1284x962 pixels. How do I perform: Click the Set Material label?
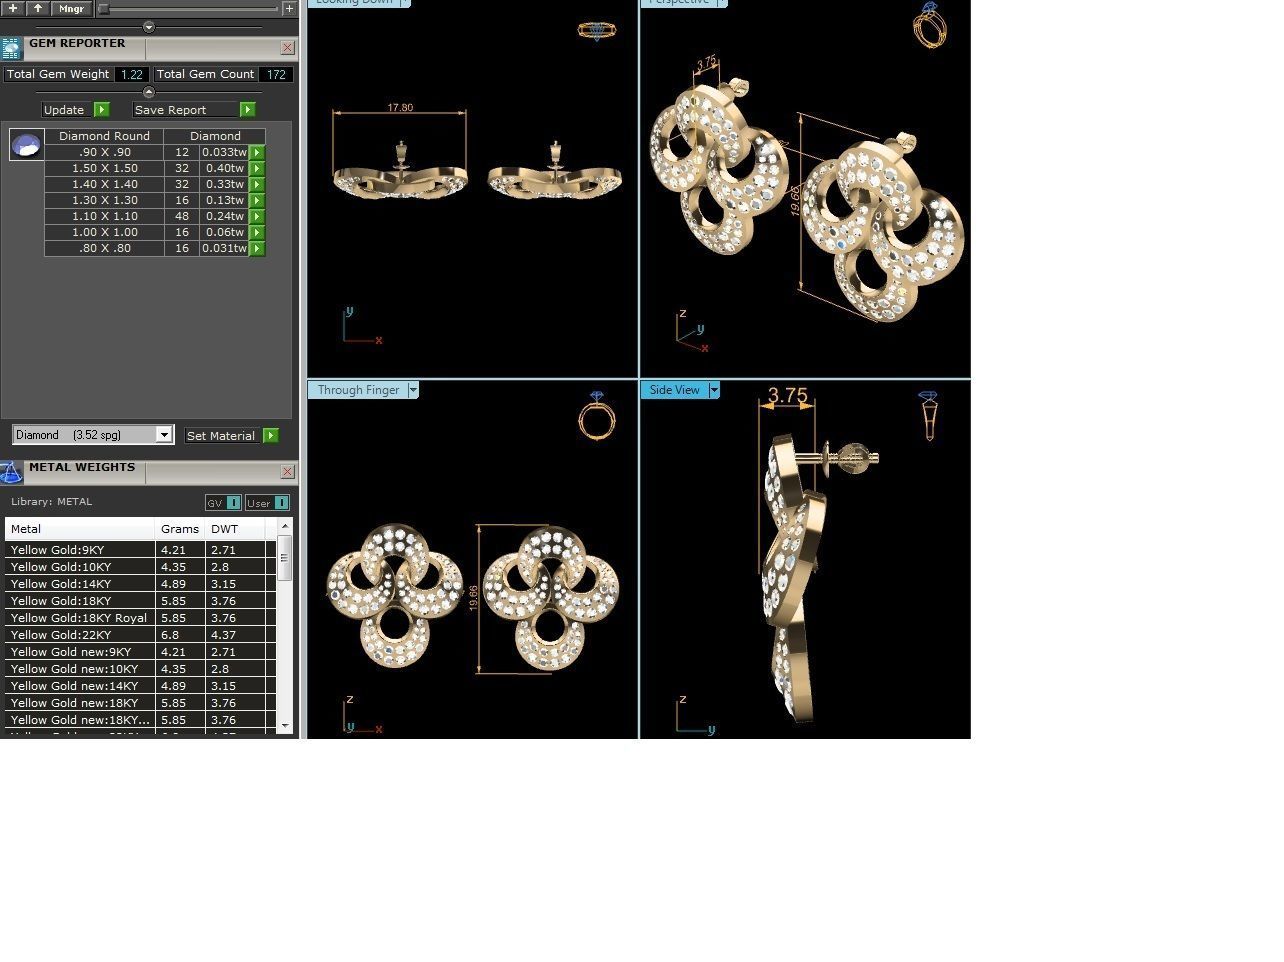(x=221, y=436)
